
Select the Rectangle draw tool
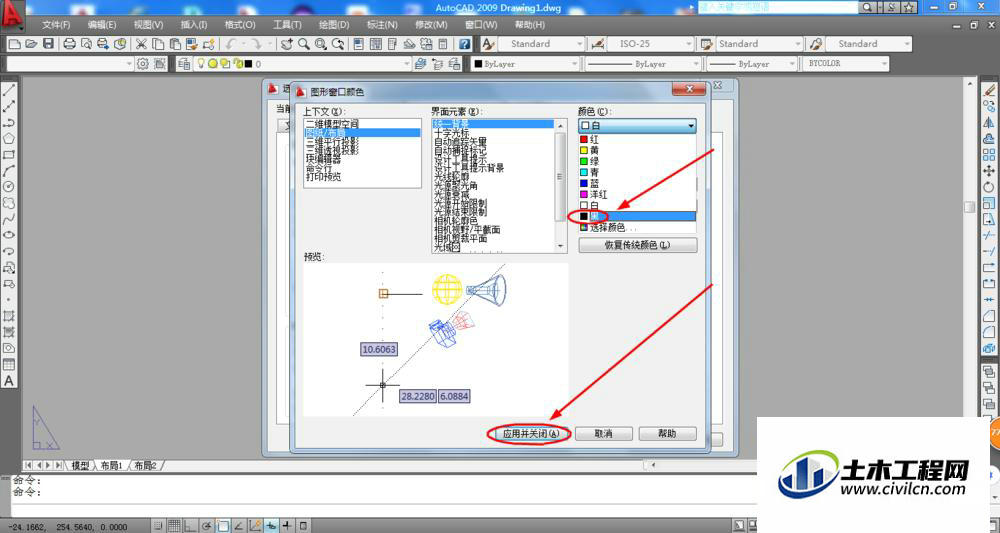point(9,155)
